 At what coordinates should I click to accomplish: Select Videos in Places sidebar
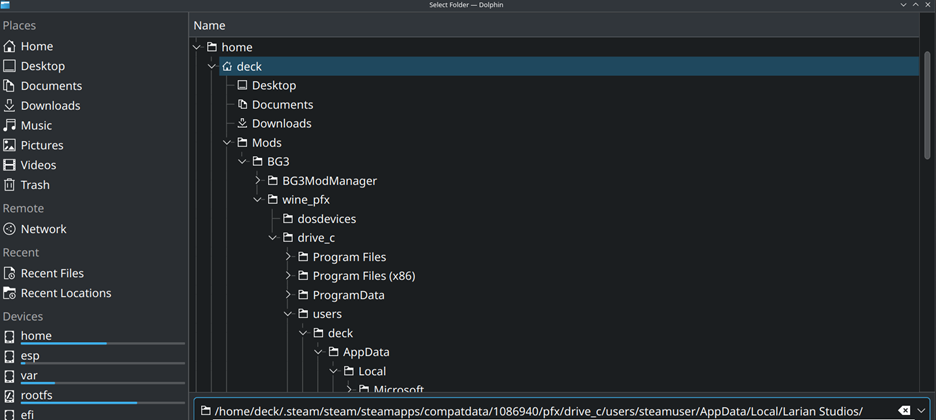(38, 165)
